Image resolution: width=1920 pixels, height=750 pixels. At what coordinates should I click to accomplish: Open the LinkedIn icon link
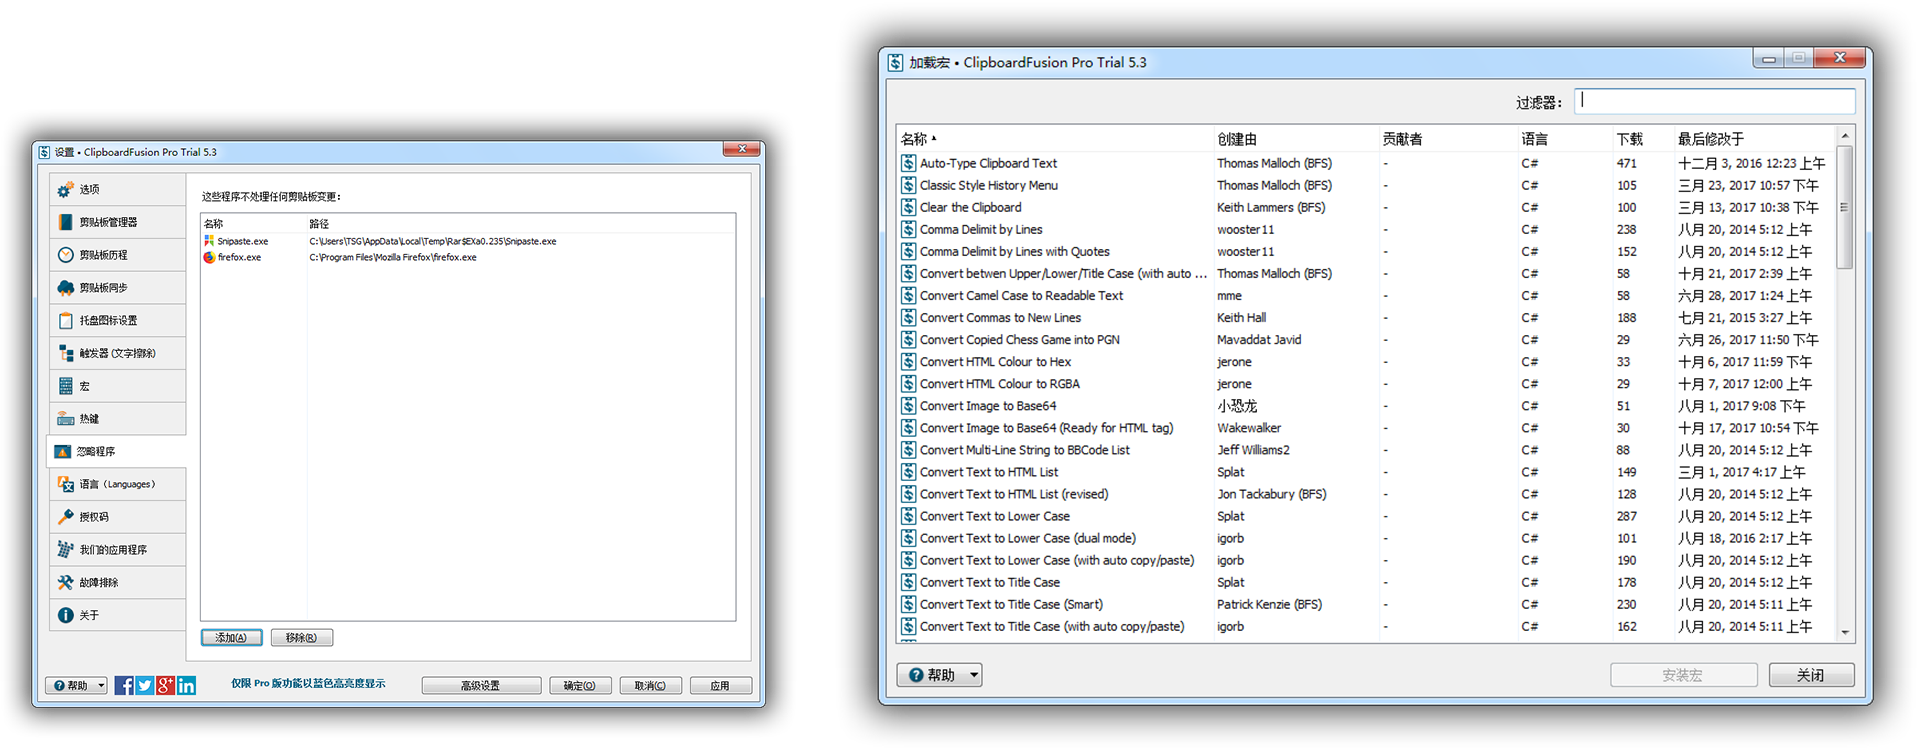187,685
